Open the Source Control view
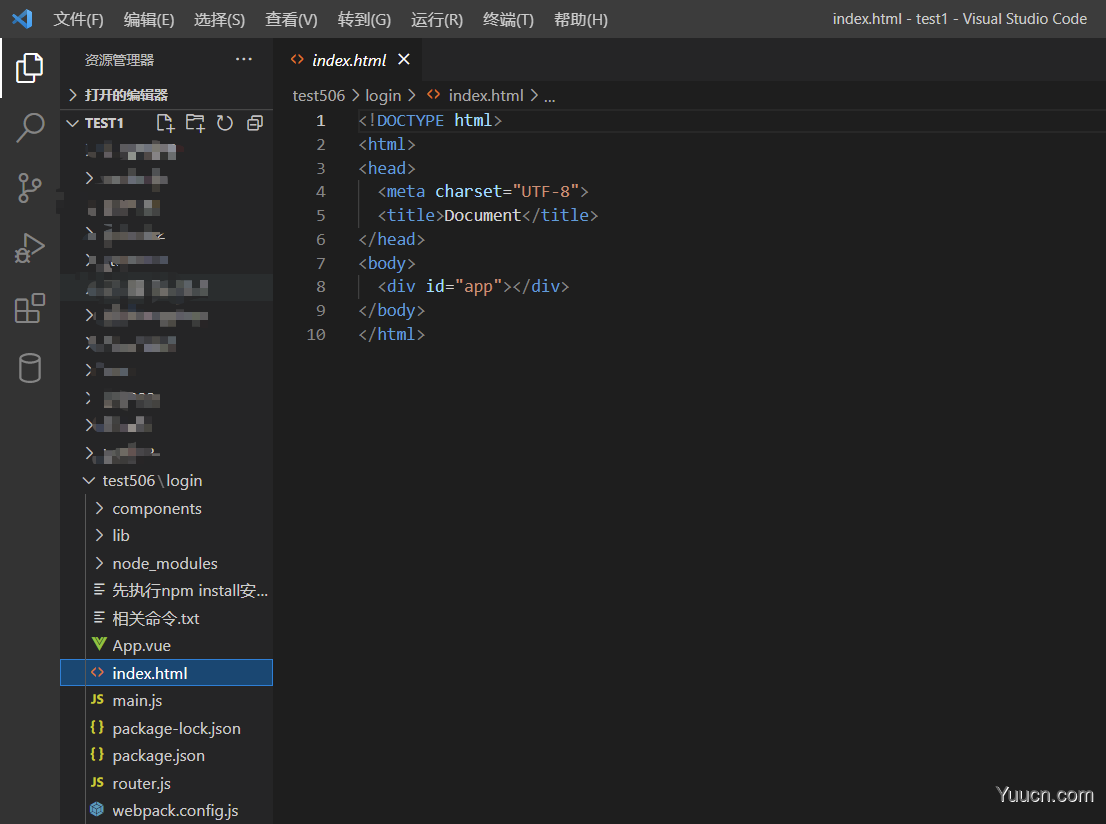This screenshot has height=824, width=1106. [x=30, y=188]
